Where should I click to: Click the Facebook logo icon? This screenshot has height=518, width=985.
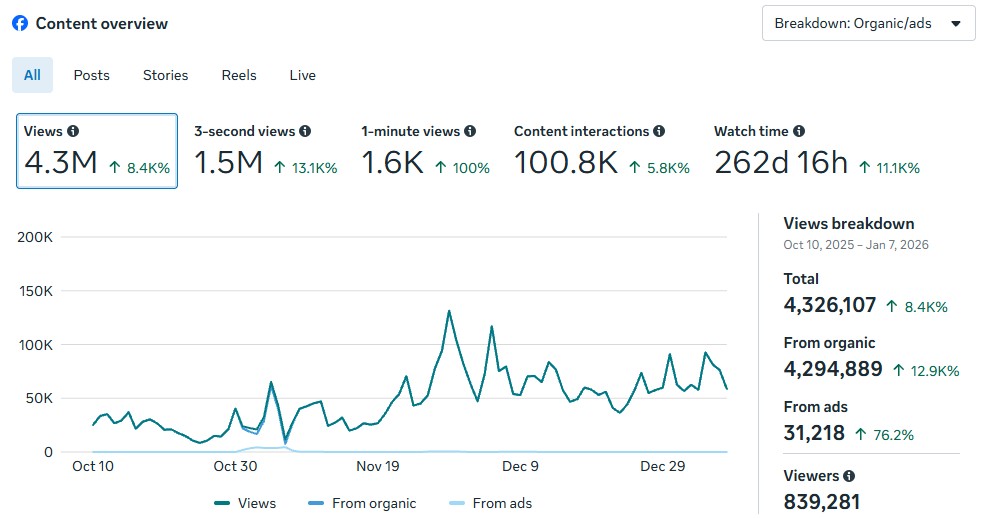click(20, 23)
